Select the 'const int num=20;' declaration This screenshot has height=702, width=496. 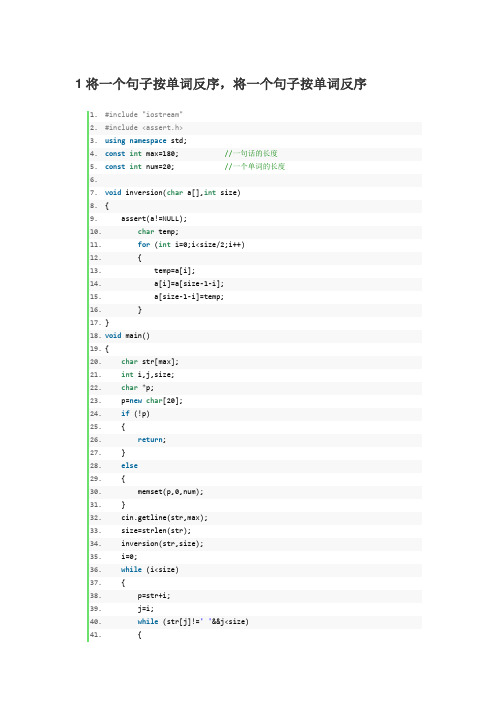coord(140,167)
